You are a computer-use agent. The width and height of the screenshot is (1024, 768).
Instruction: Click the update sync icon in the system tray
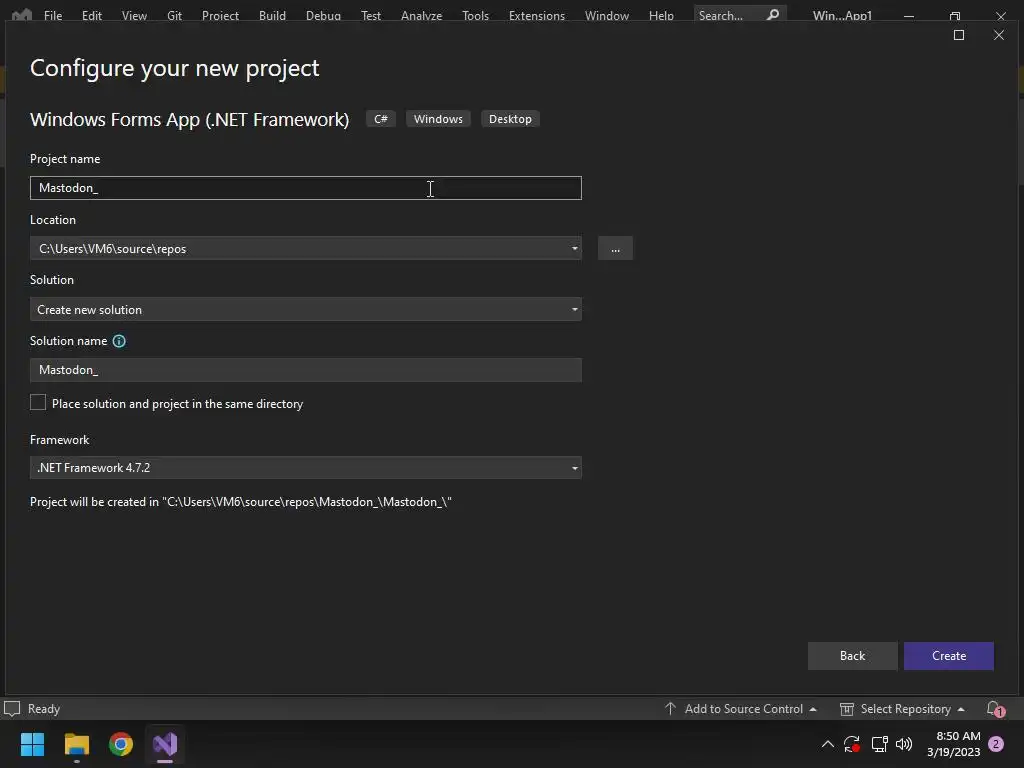tap(852, 744)
